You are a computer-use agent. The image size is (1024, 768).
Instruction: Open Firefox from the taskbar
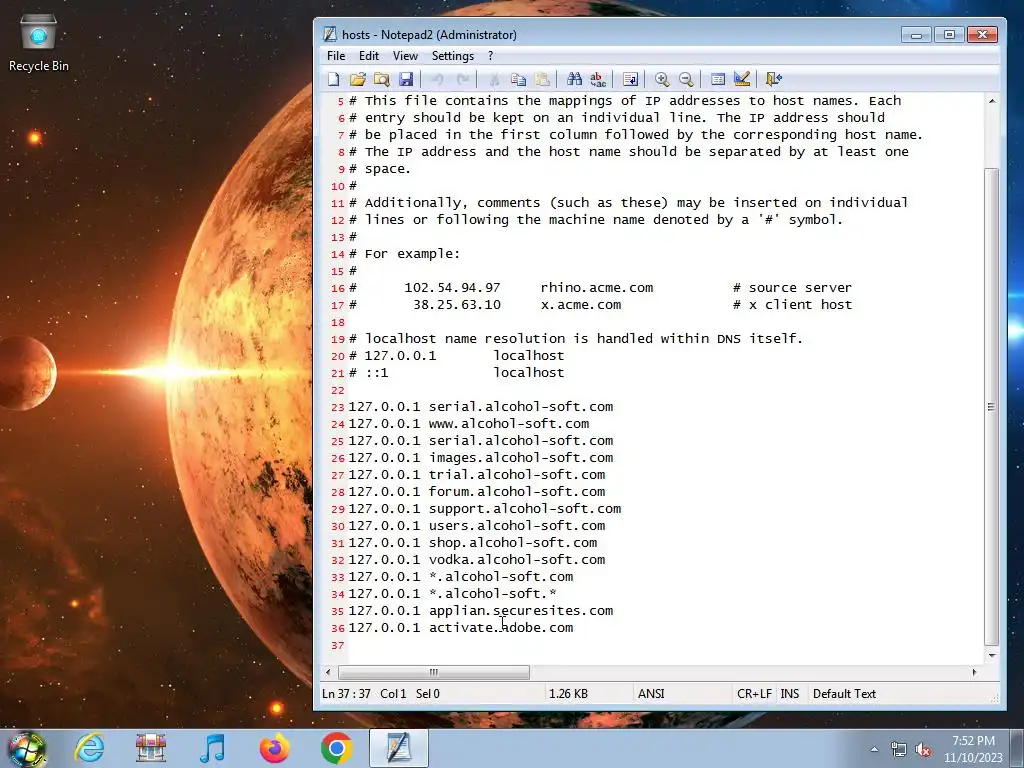click(275, 748)
